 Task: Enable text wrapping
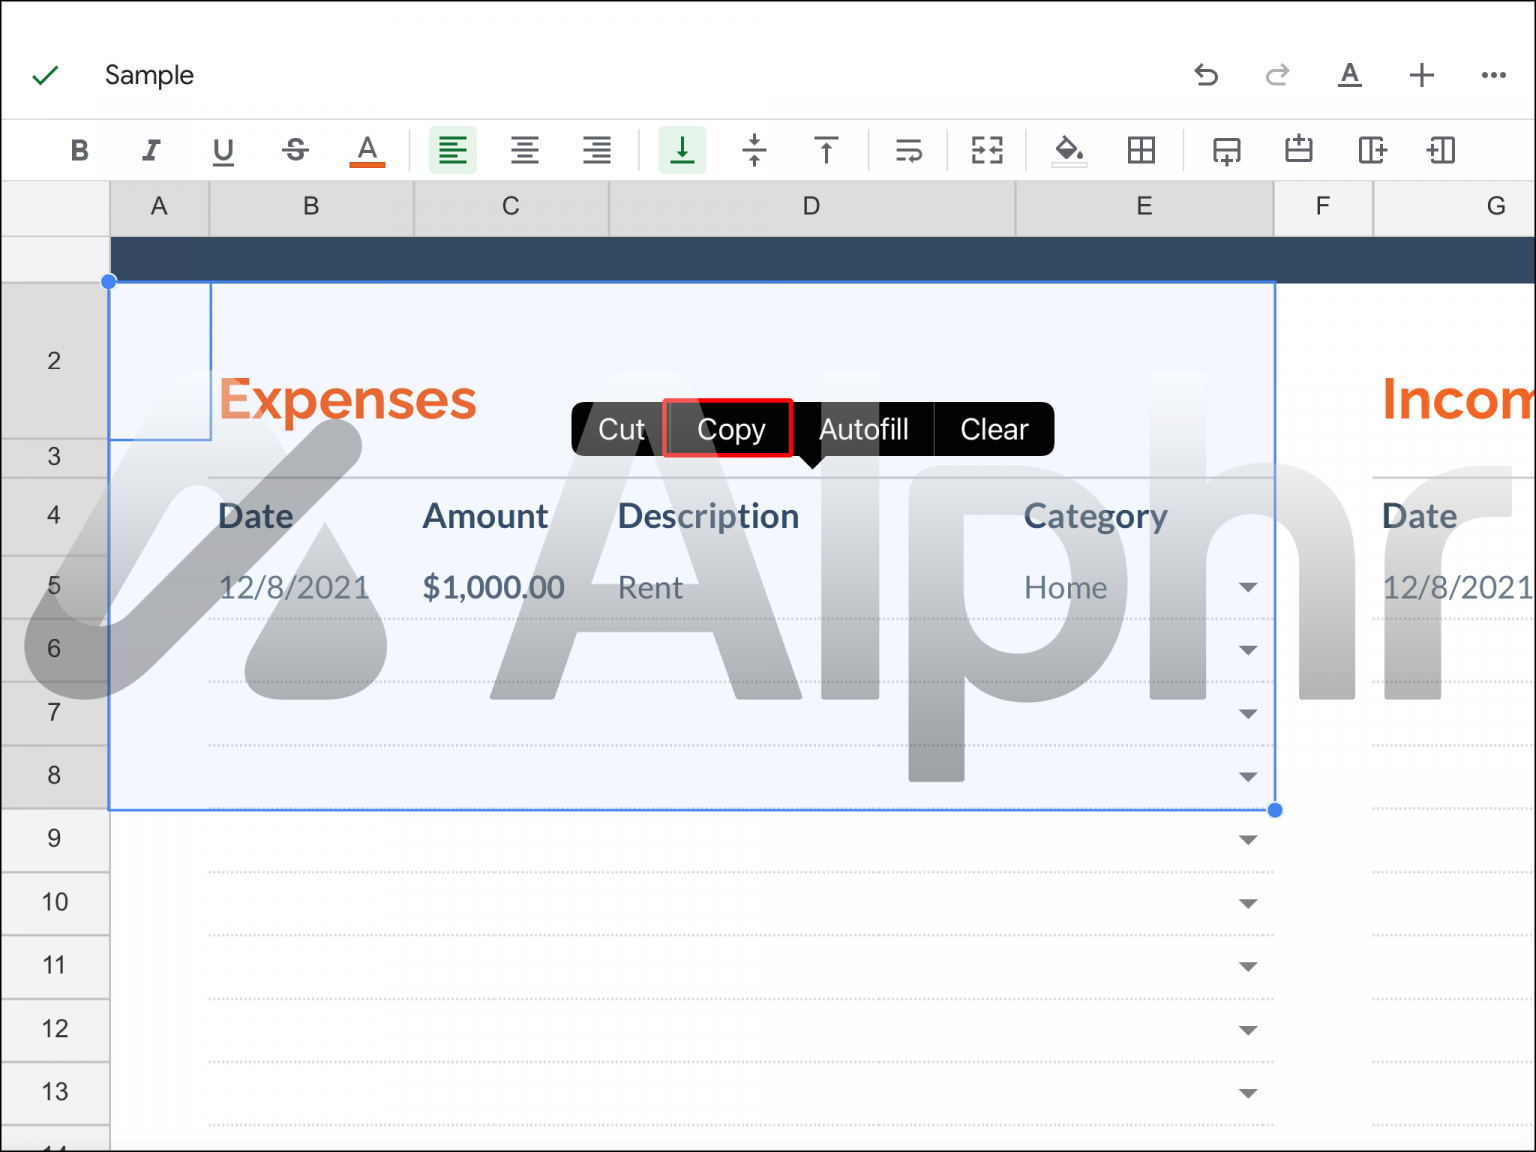pos(908,151)
